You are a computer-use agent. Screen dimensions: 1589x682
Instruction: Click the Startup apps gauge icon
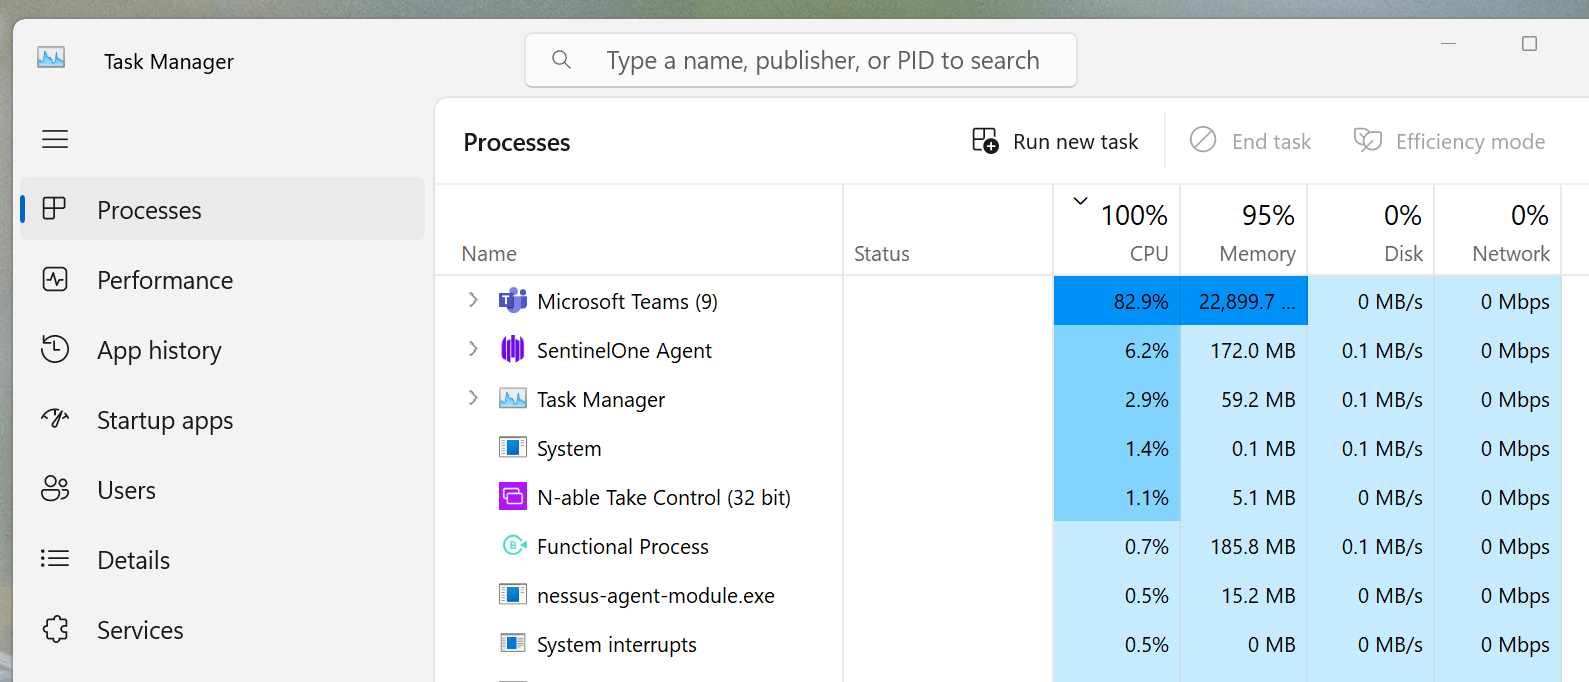pos(55,418)
